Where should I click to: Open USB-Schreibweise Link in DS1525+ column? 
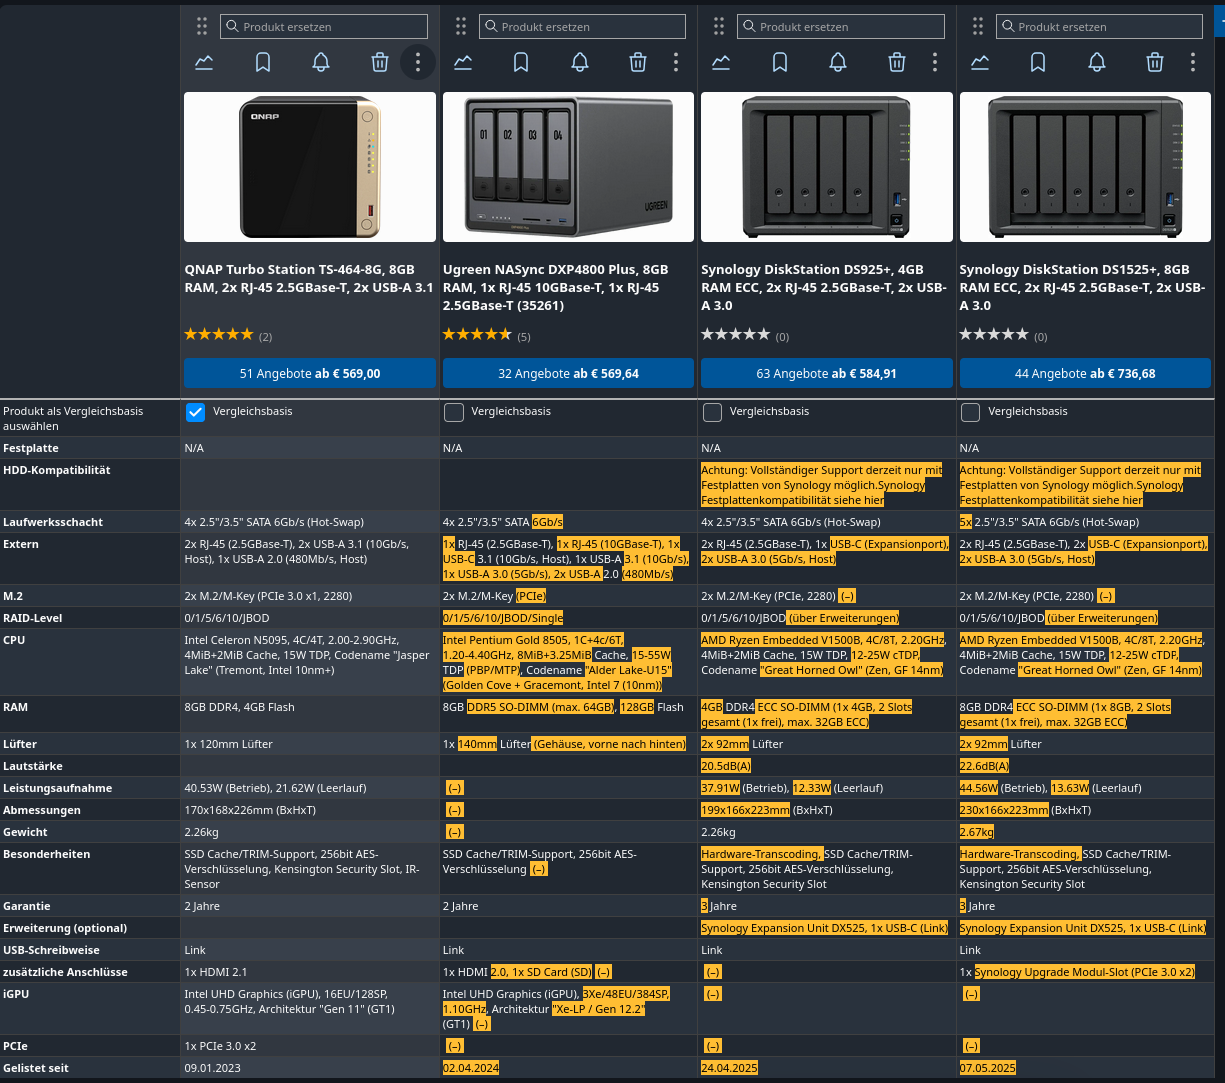[x=971, y=950]
